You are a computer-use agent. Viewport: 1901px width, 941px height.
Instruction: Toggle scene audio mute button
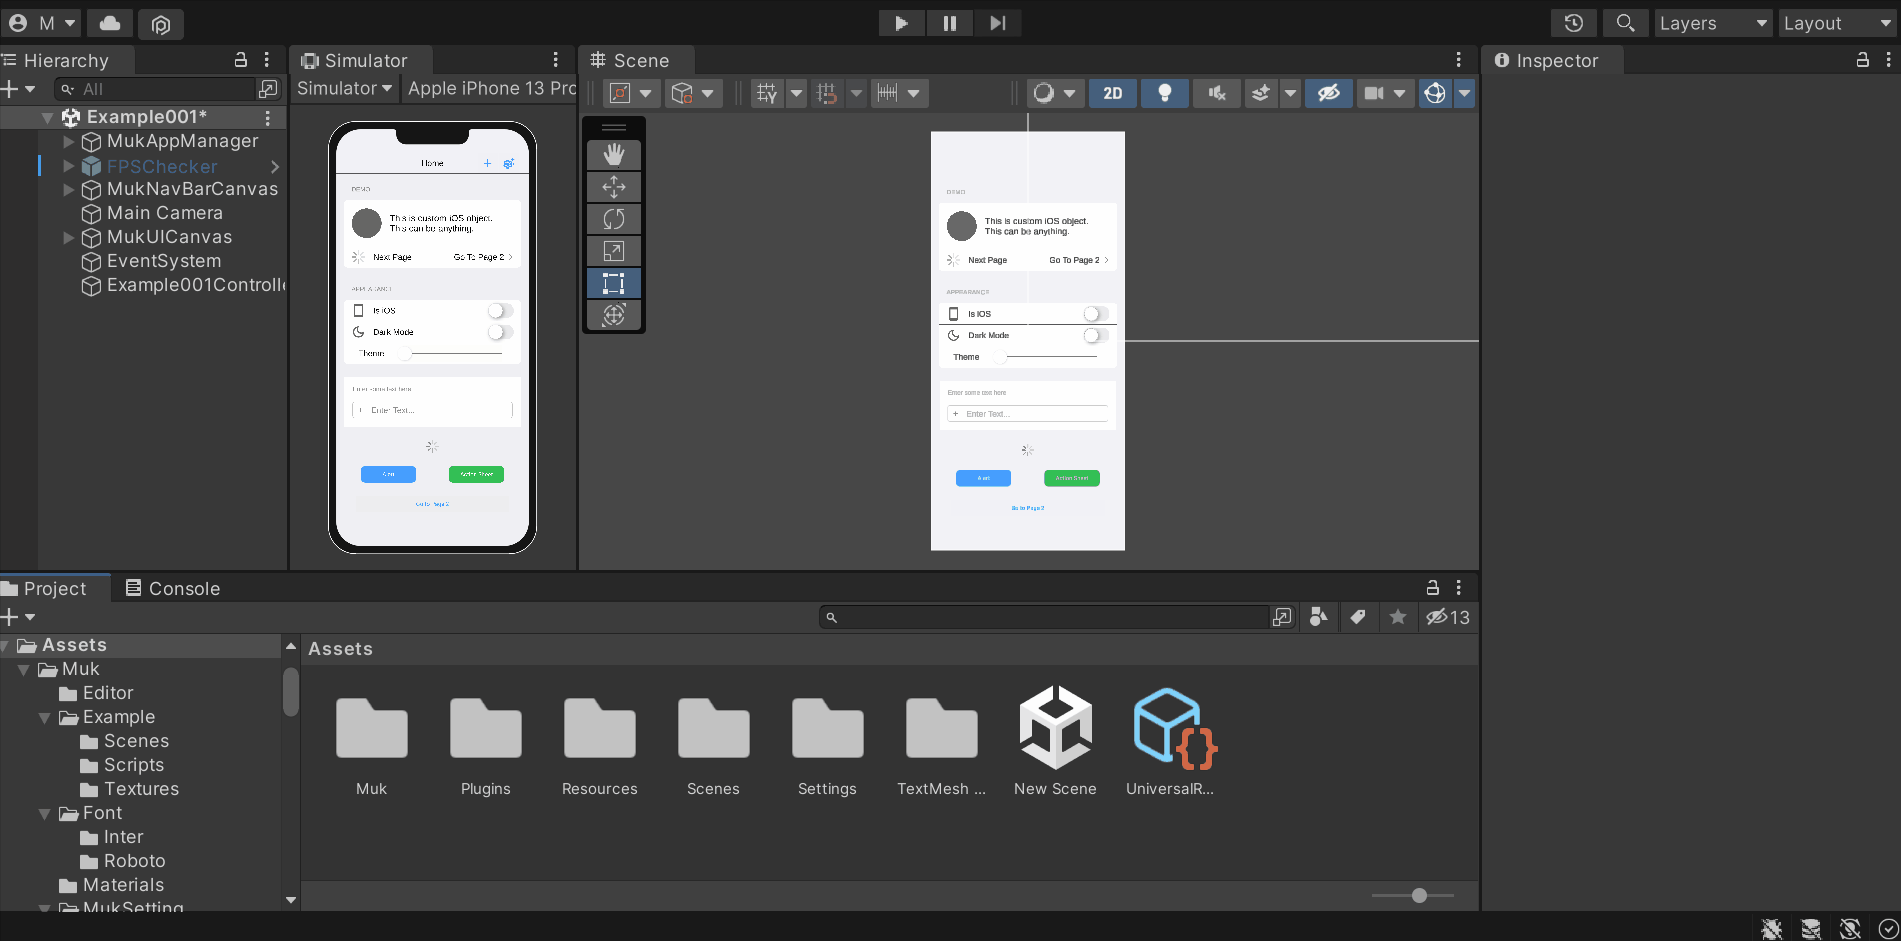pos(1216,93)
